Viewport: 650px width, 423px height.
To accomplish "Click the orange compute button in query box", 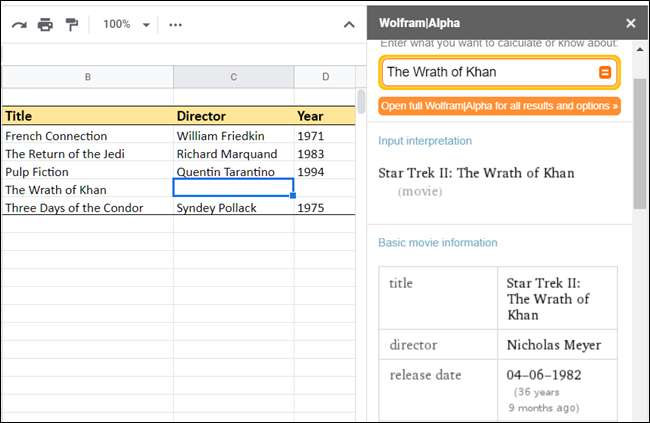I will (x=605, y=73).
